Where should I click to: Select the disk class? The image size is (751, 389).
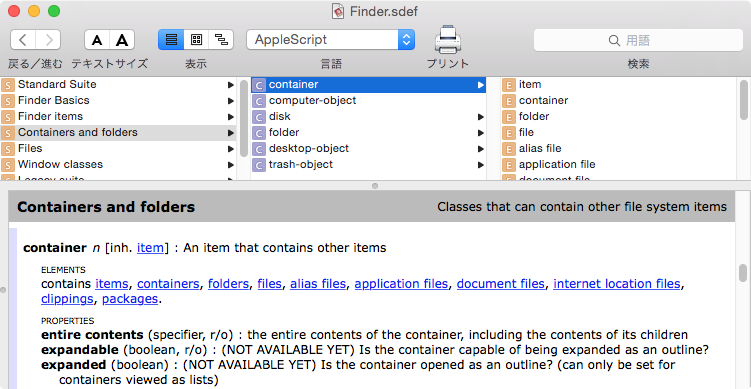pyautogui.click(x=368, y=116)
